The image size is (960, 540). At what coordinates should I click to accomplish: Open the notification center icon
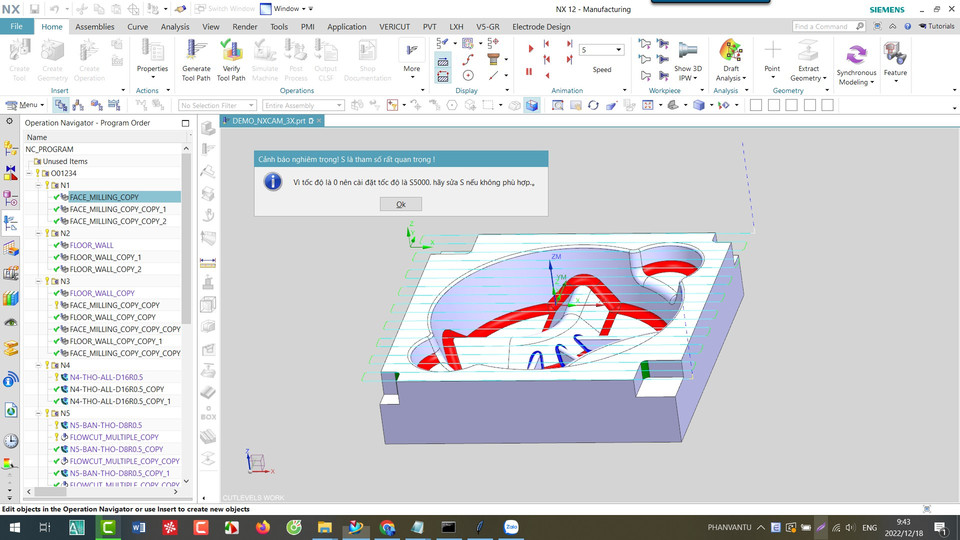940,527
